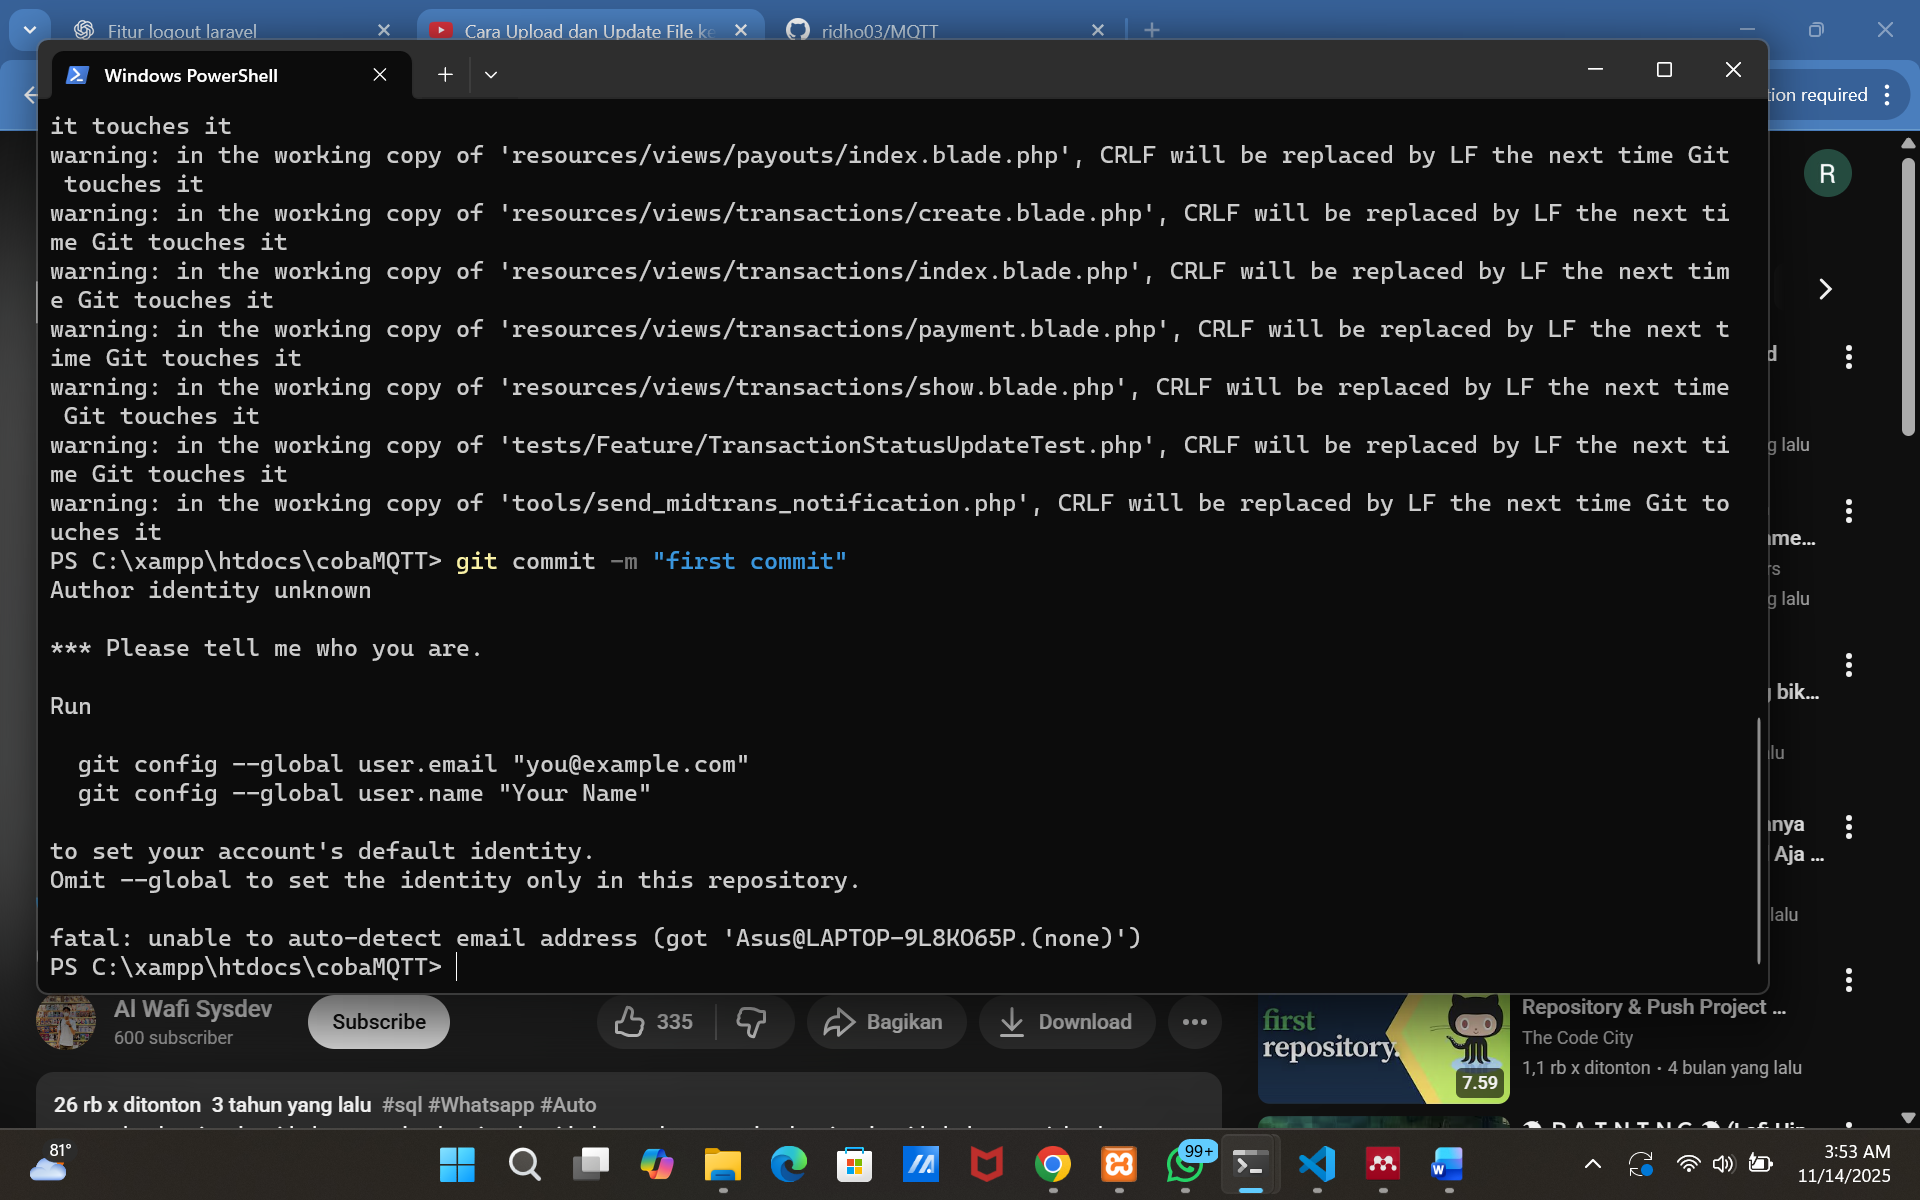
Task: Open Visual Studio Code from taskbar
Action: coord(1317,1165)
